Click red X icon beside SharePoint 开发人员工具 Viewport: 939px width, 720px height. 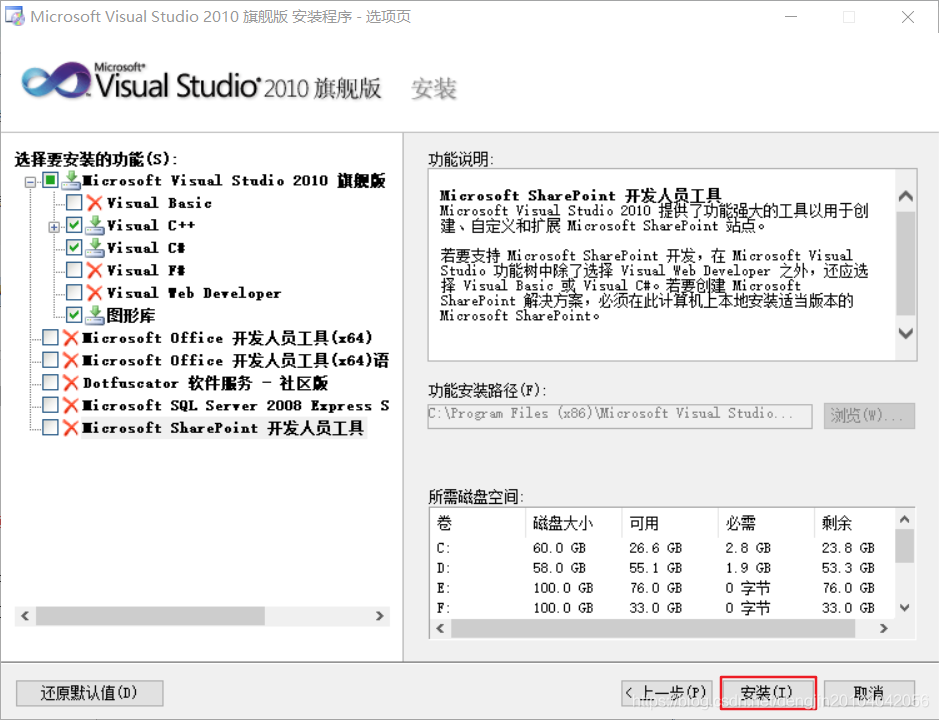click(71, 428)
